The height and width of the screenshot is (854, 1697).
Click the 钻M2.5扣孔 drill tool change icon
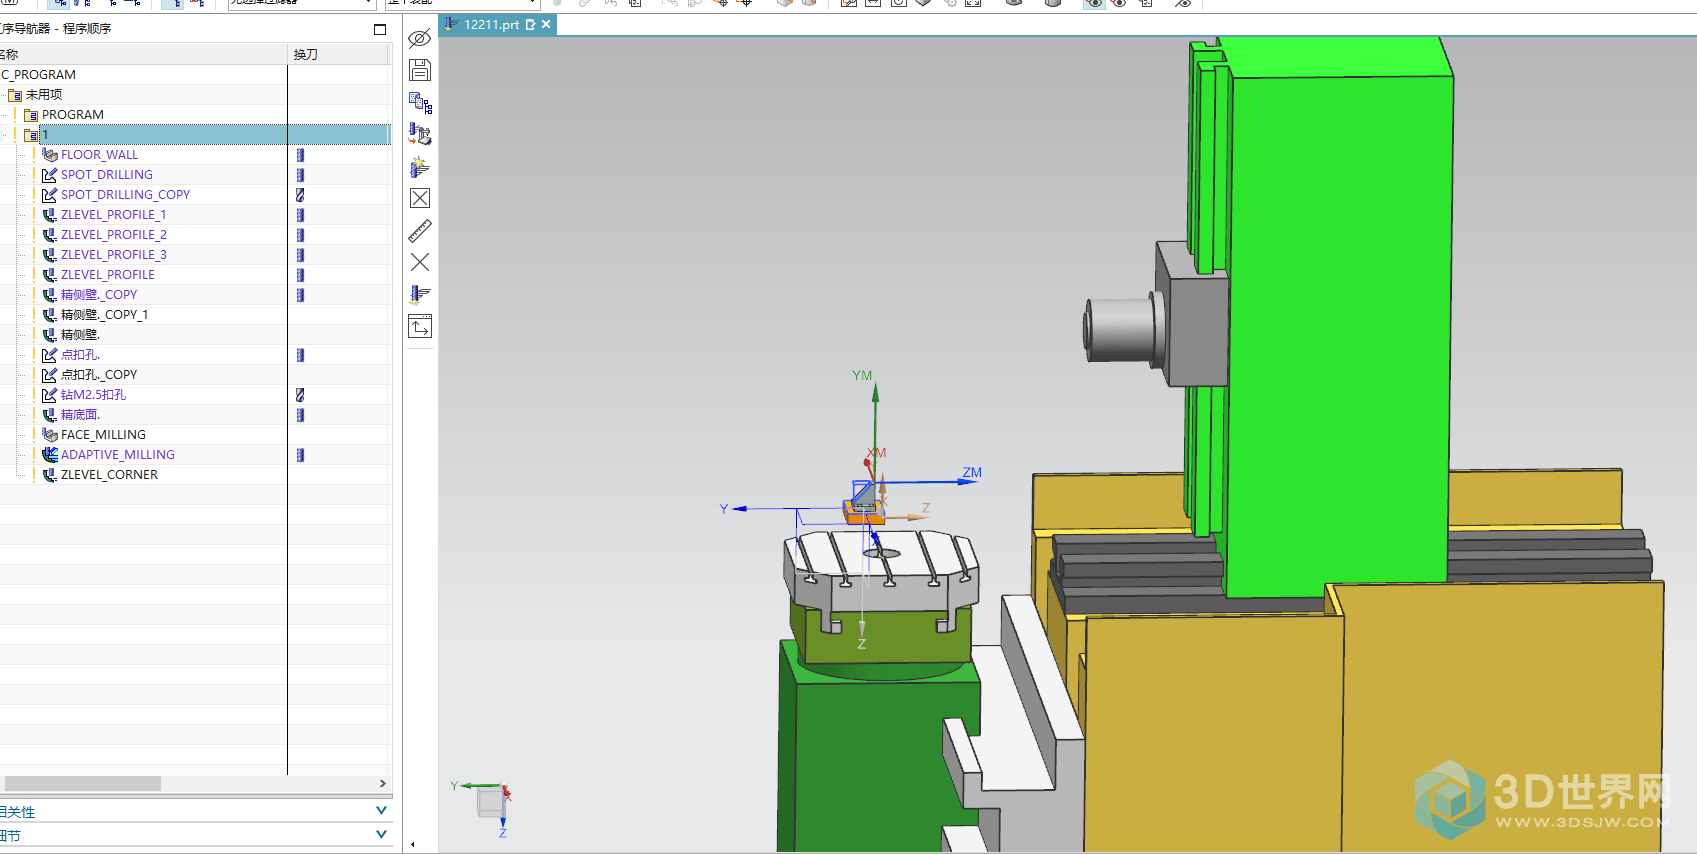pos(300,395)
